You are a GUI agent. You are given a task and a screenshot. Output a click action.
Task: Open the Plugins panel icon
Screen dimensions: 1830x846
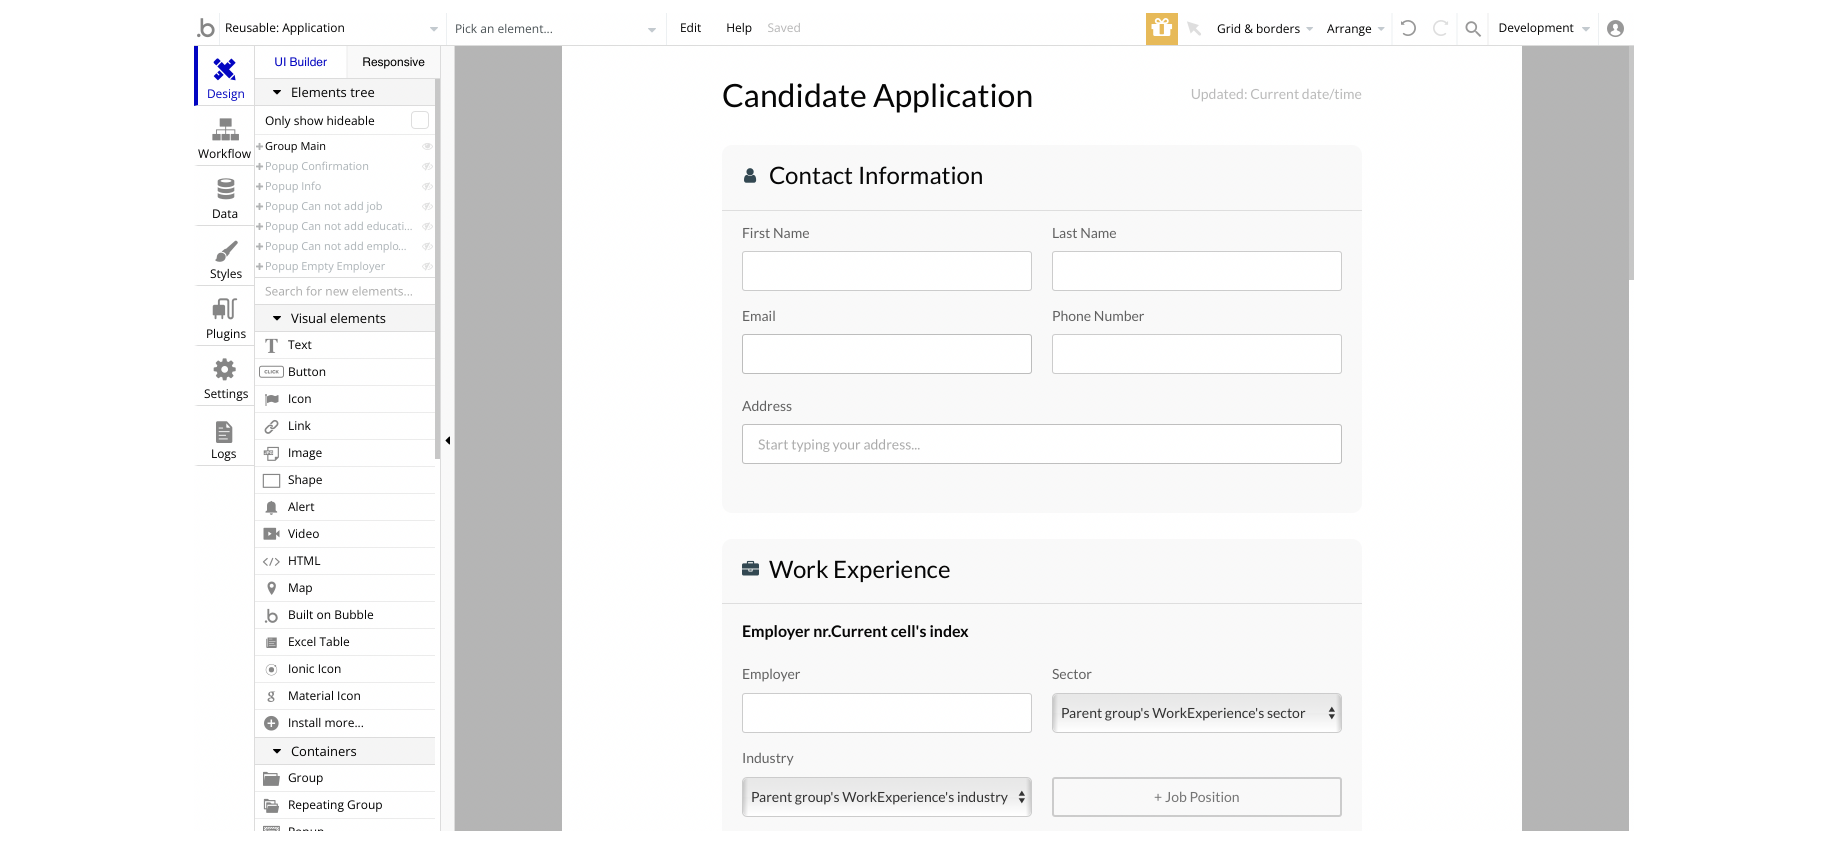225,309
